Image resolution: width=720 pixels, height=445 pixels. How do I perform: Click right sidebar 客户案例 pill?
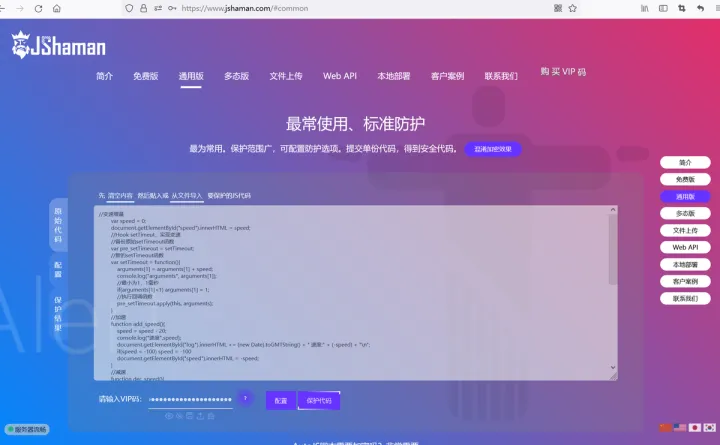point(685,282)
